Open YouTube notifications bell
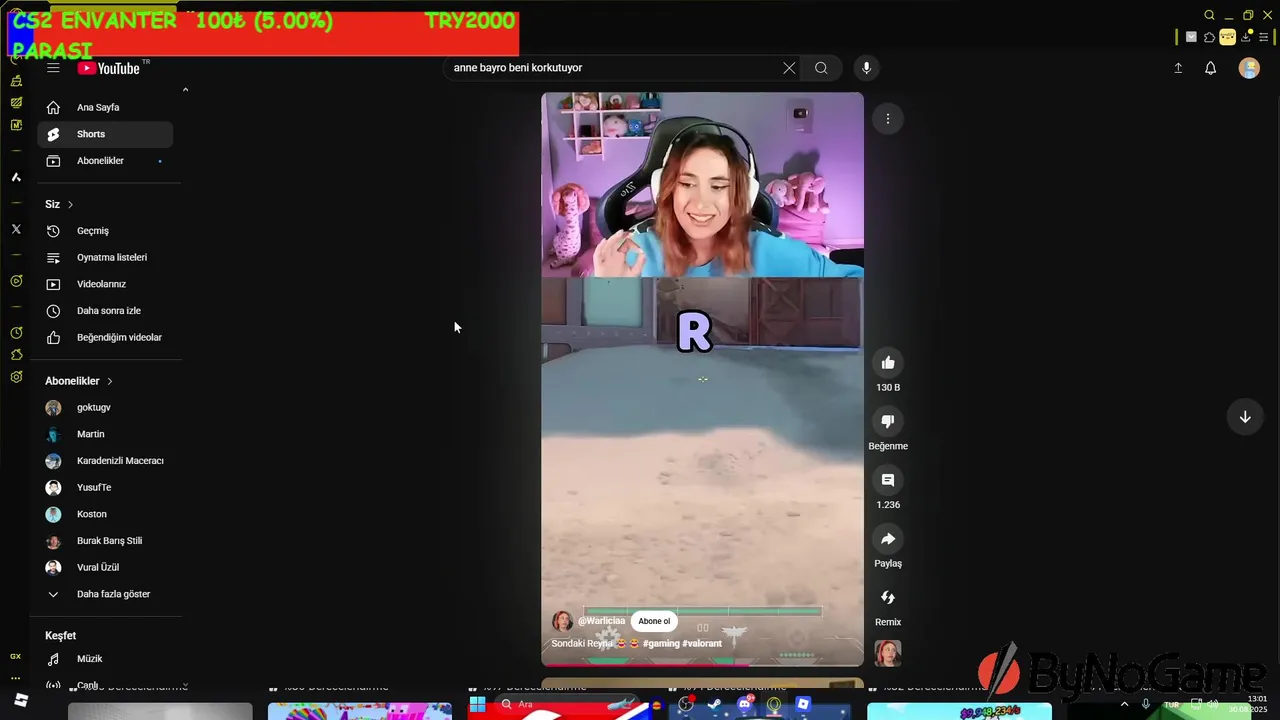The image size is (1280, 720). (x=1210, y=68)
